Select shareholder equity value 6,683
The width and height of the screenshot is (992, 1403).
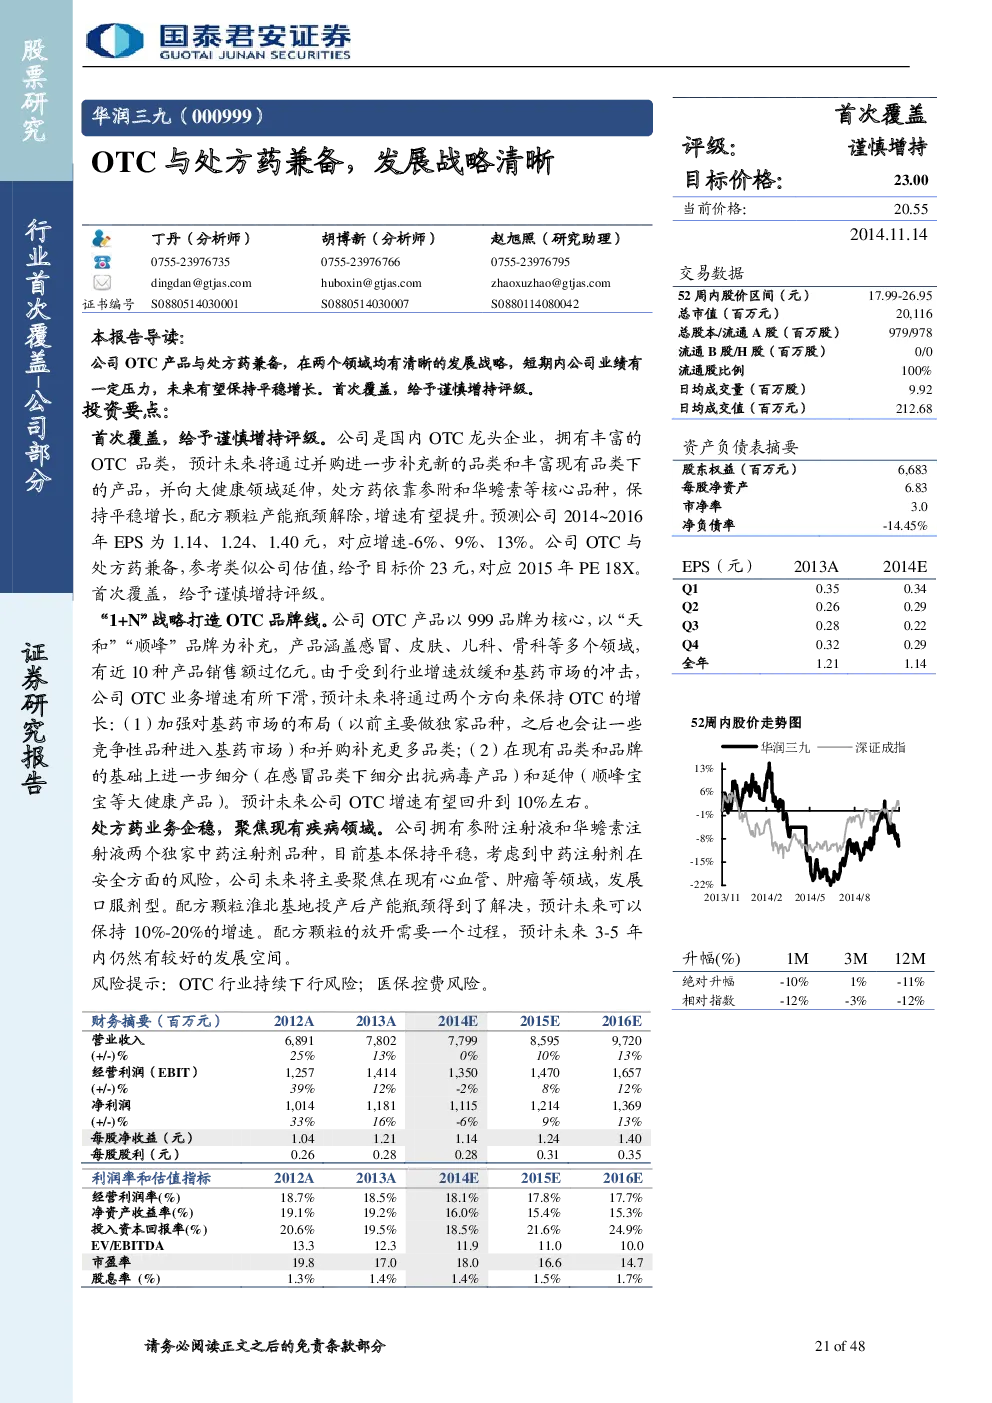(x=912, y=469)
